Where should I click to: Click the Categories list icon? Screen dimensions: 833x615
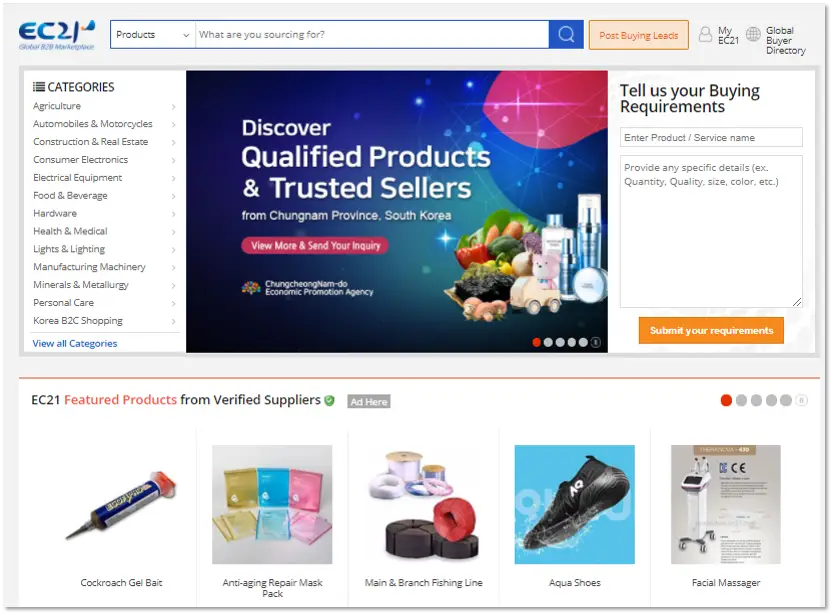[x=38, y=87]
